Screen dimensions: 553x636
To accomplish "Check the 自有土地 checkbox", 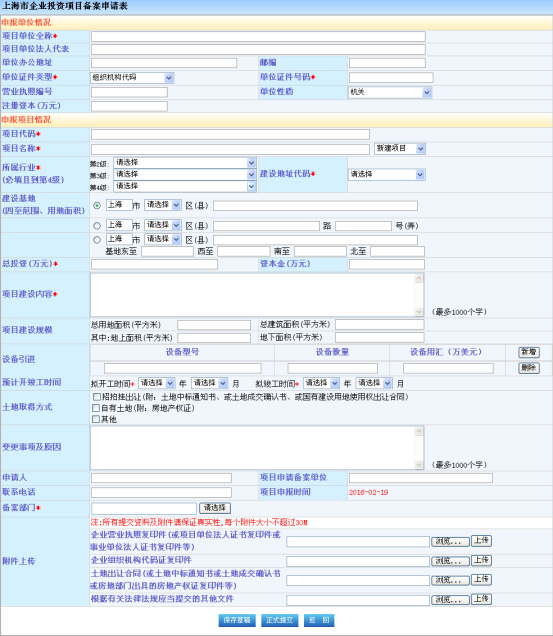I will [x=96, y=408].
